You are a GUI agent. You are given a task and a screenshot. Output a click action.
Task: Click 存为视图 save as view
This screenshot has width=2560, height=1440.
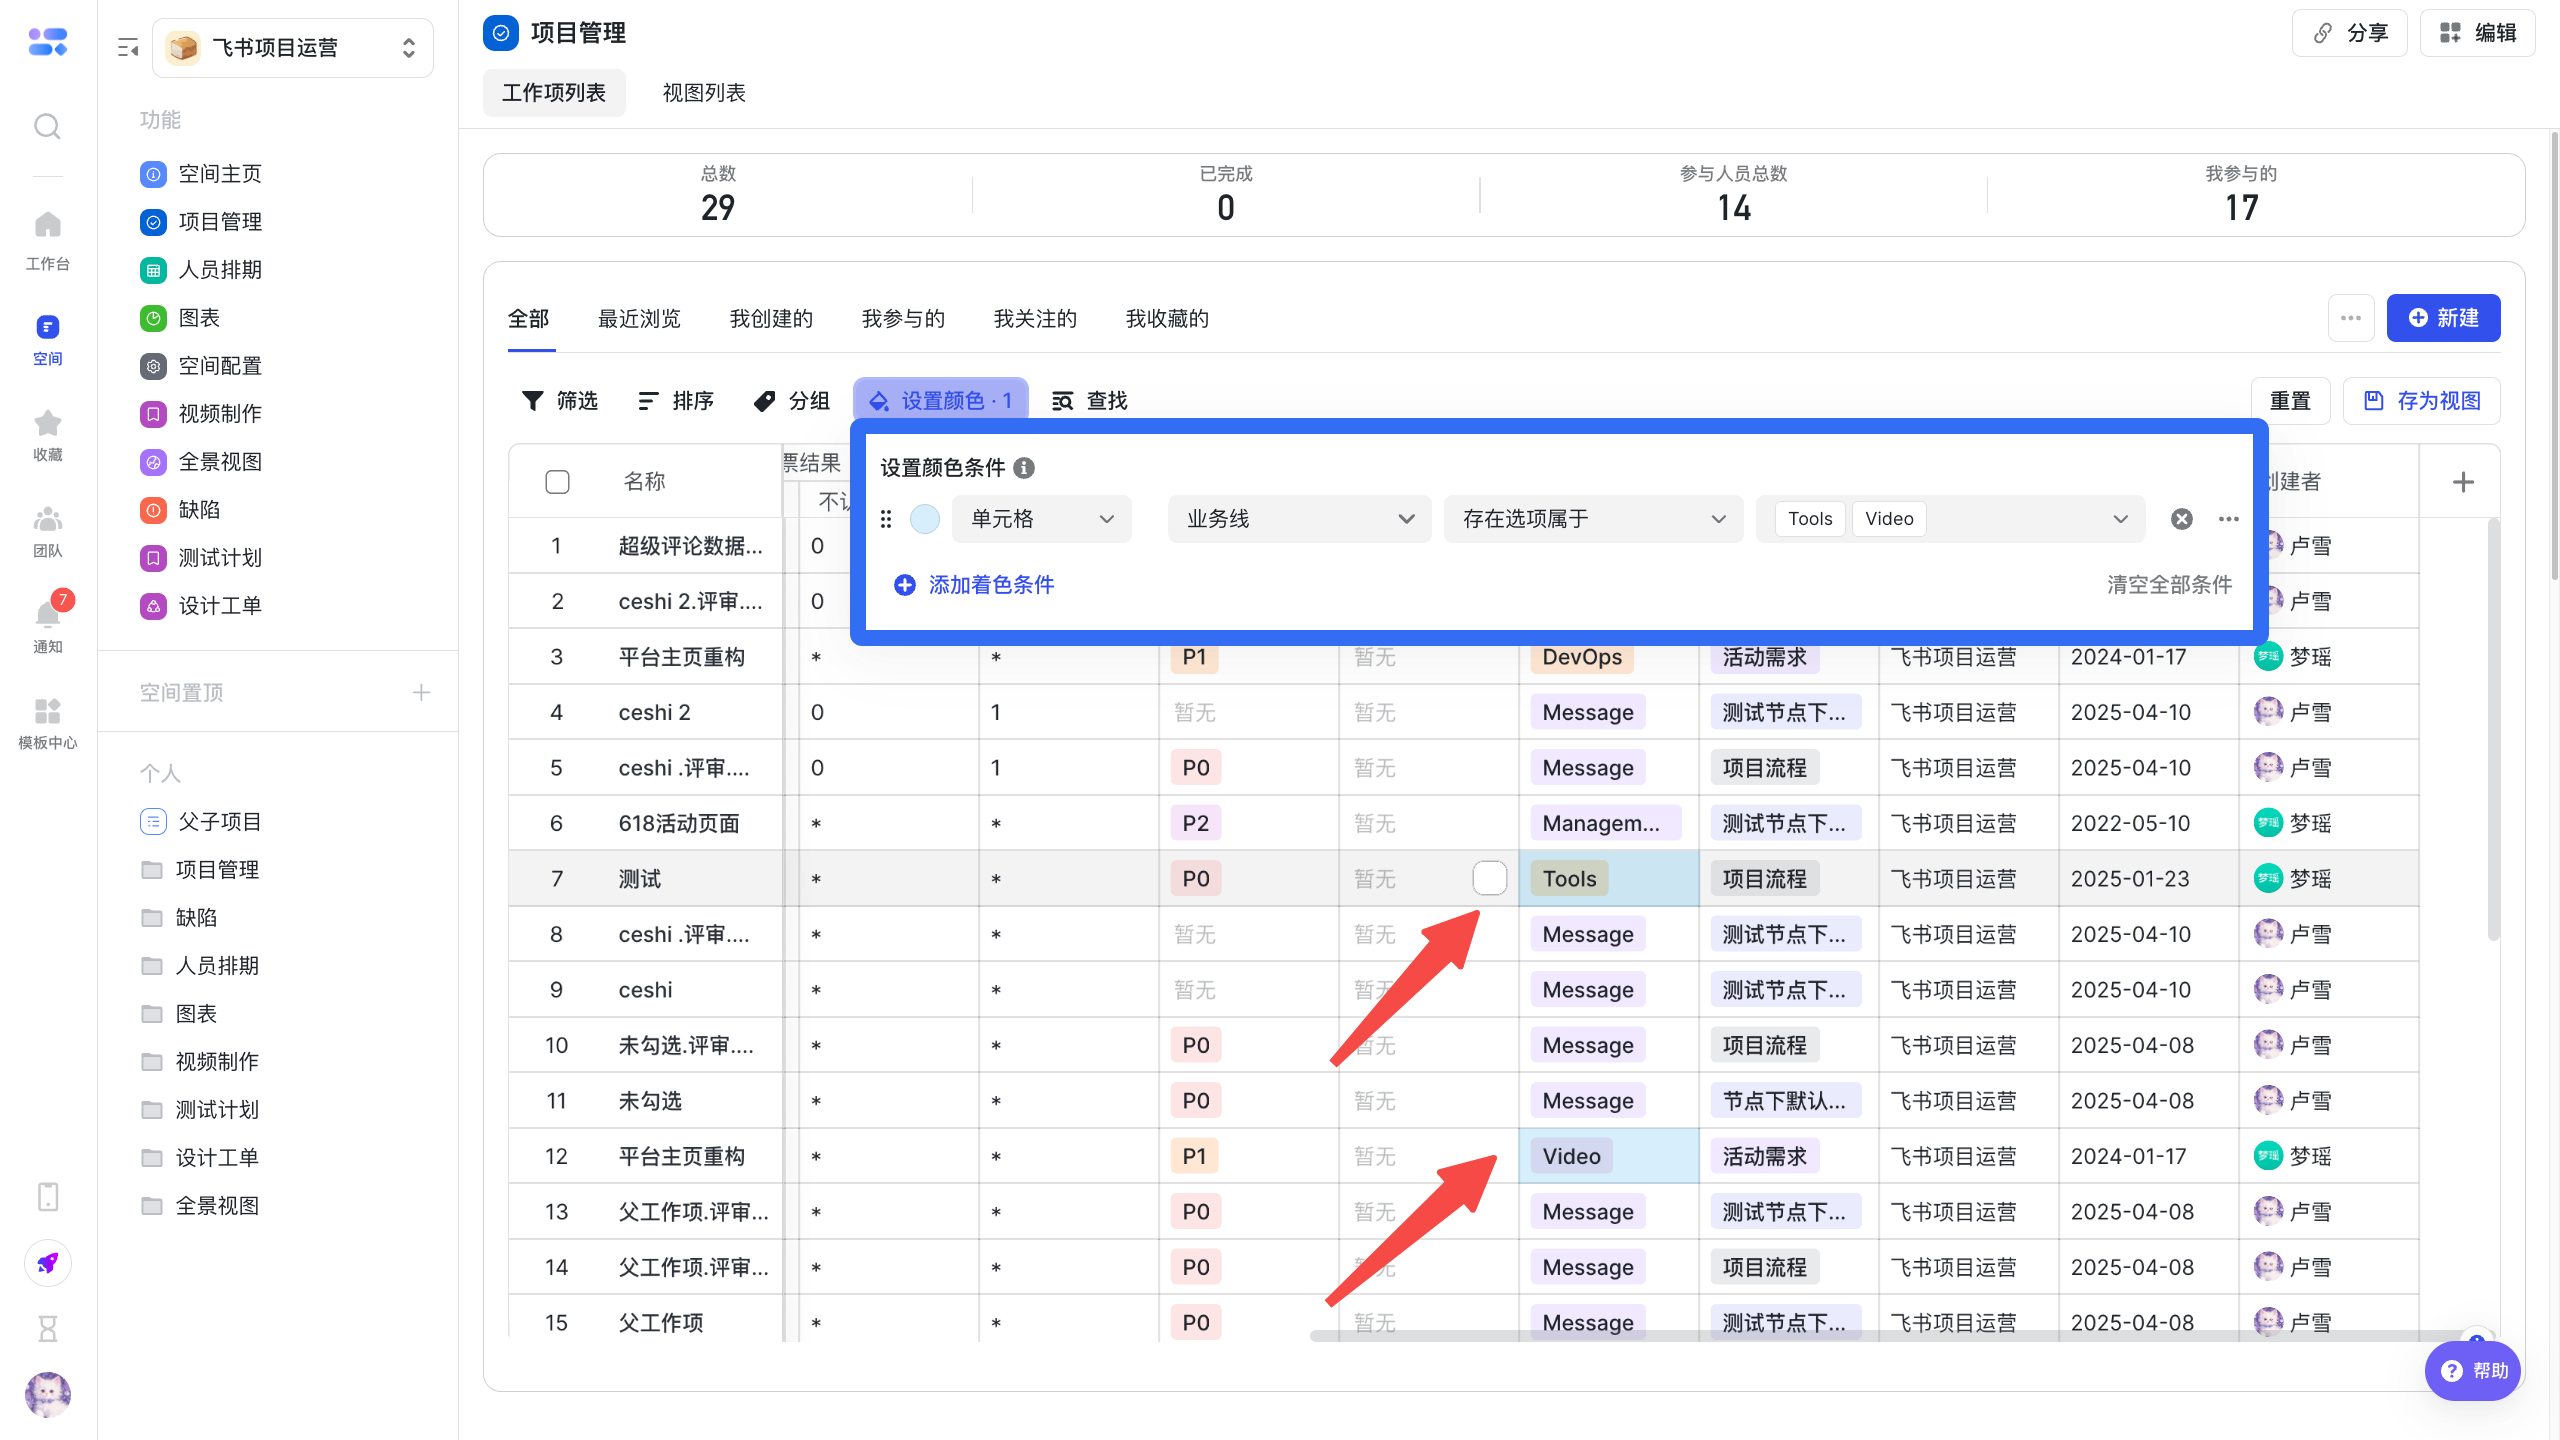tap(2422, 401)
